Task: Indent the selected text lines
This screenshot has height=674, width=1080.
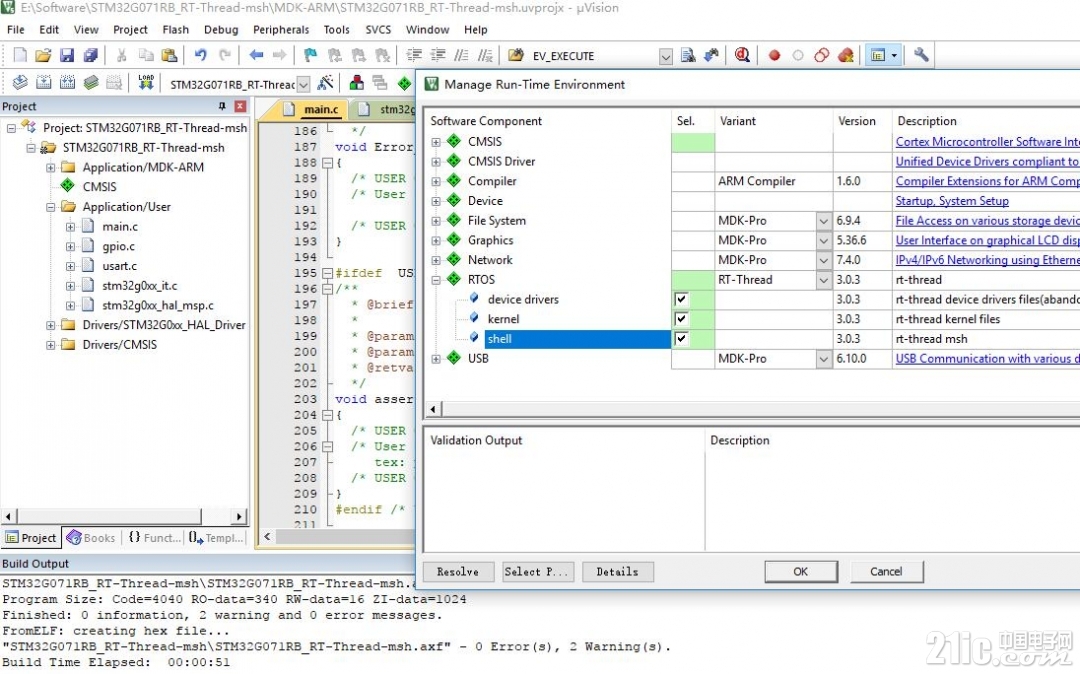Action: [x=414, y=55]
